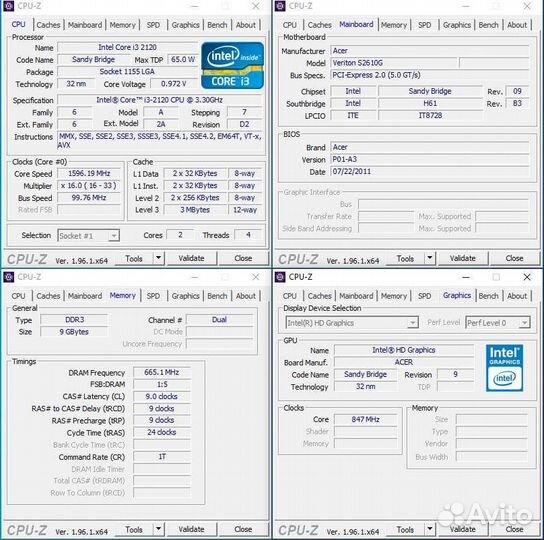
Task: Click GPU core clock 847 MHz value
Action: tap(366, 419)
